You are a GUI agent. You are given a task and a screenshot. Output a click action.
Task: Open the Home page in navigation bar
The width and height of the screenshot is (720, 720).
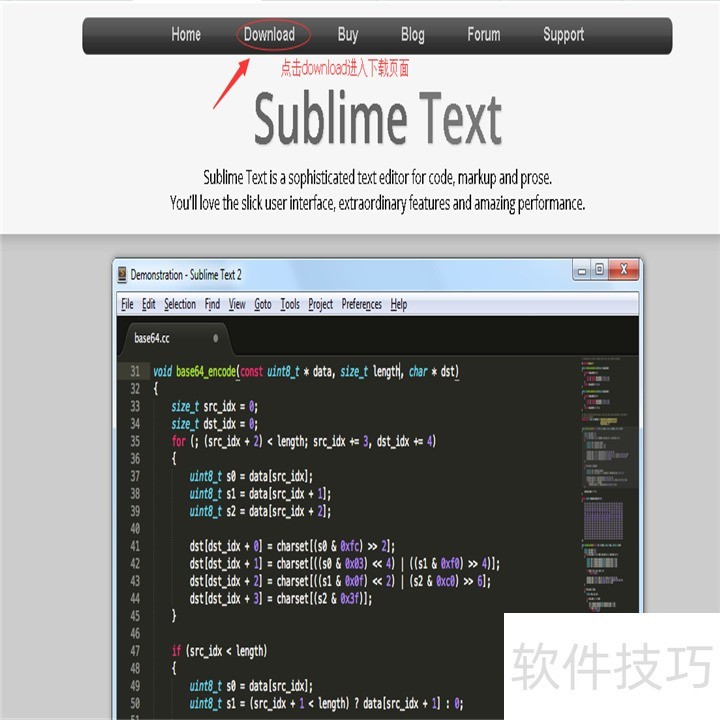tap(186, 34)
